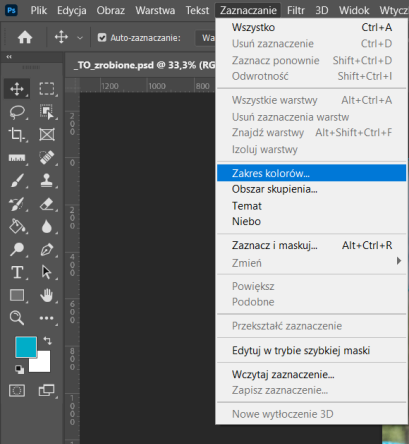The image size is (409, 444).
Task: Open the tool preset picker arrow
Action: [x=80, y=38]
